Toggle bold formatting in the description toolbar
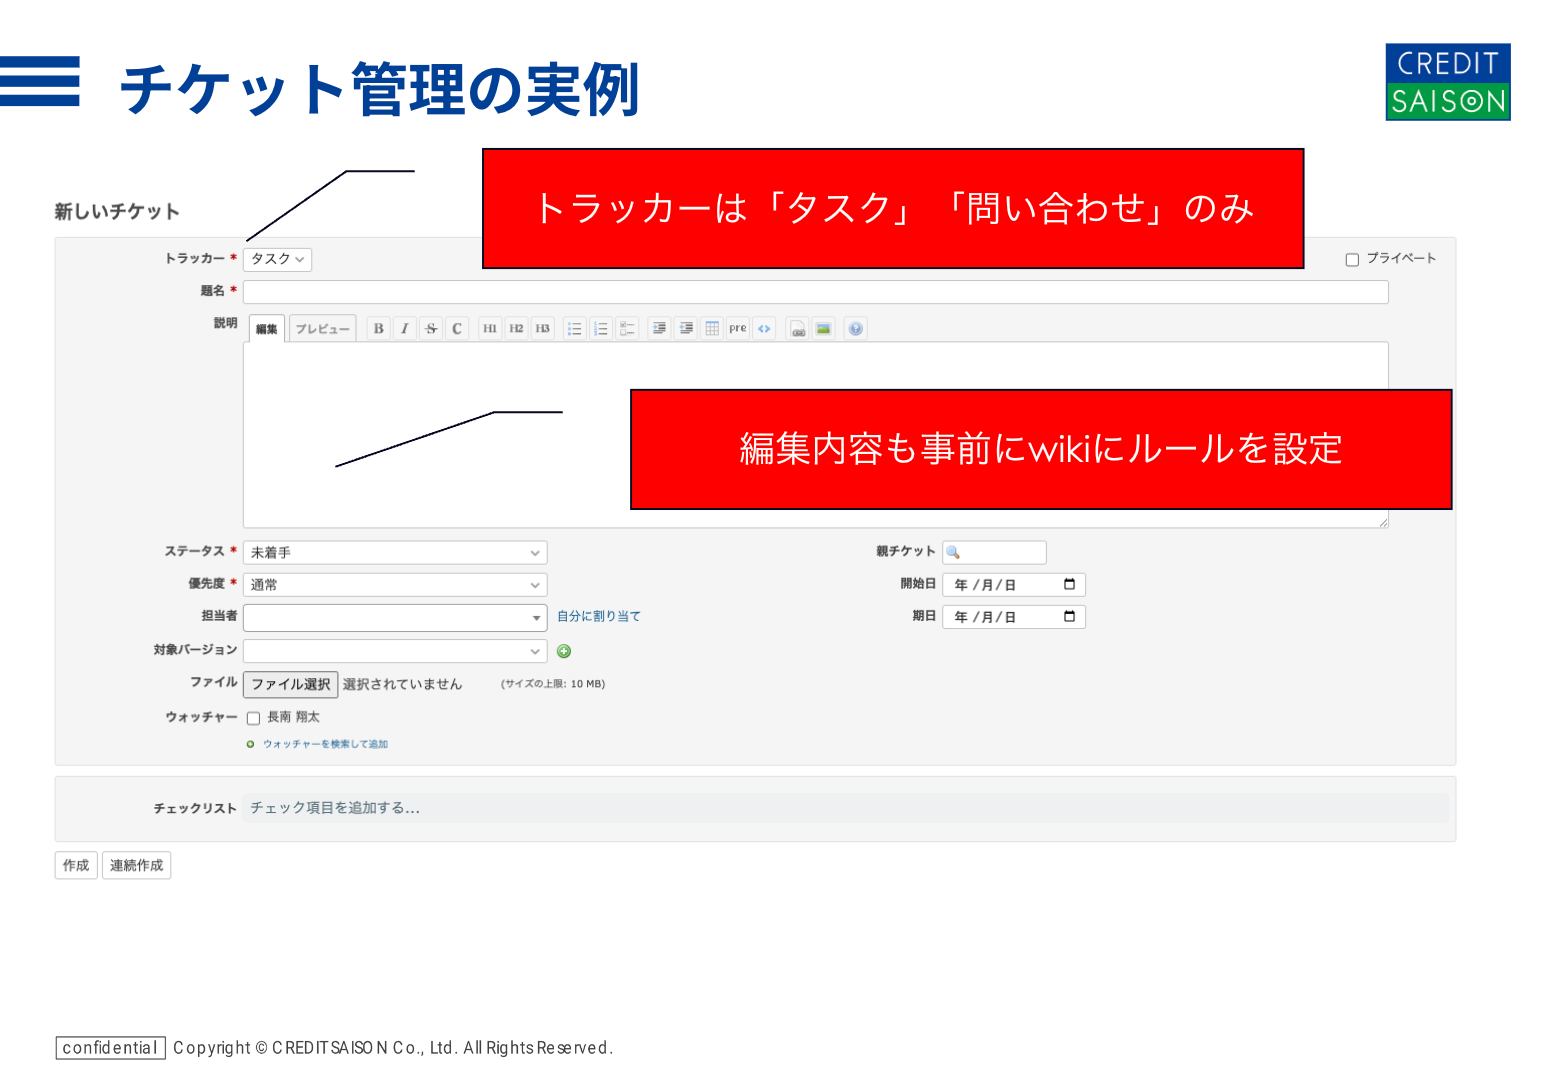The width and height of the screenshot is (1553, 1081). coord(378,329)
